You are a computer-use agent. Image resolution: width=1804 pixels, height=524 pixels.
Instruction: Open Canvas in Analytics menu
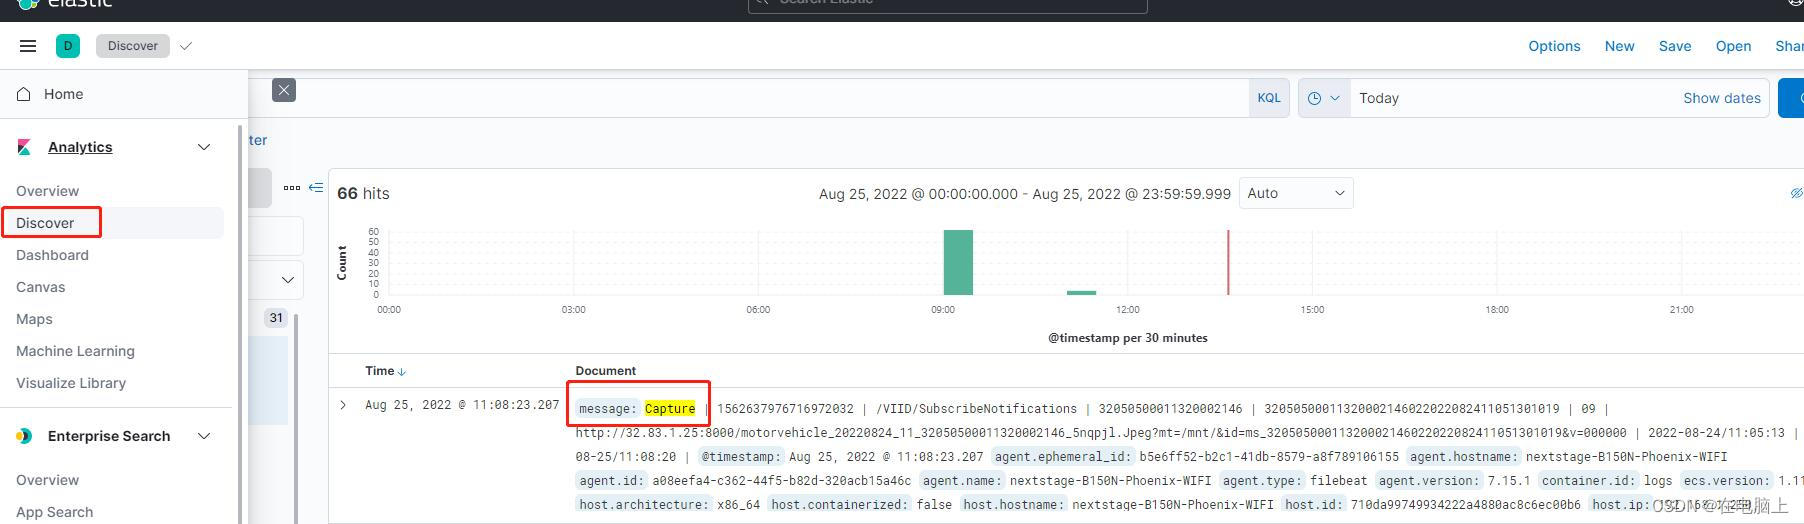[40, 287]
